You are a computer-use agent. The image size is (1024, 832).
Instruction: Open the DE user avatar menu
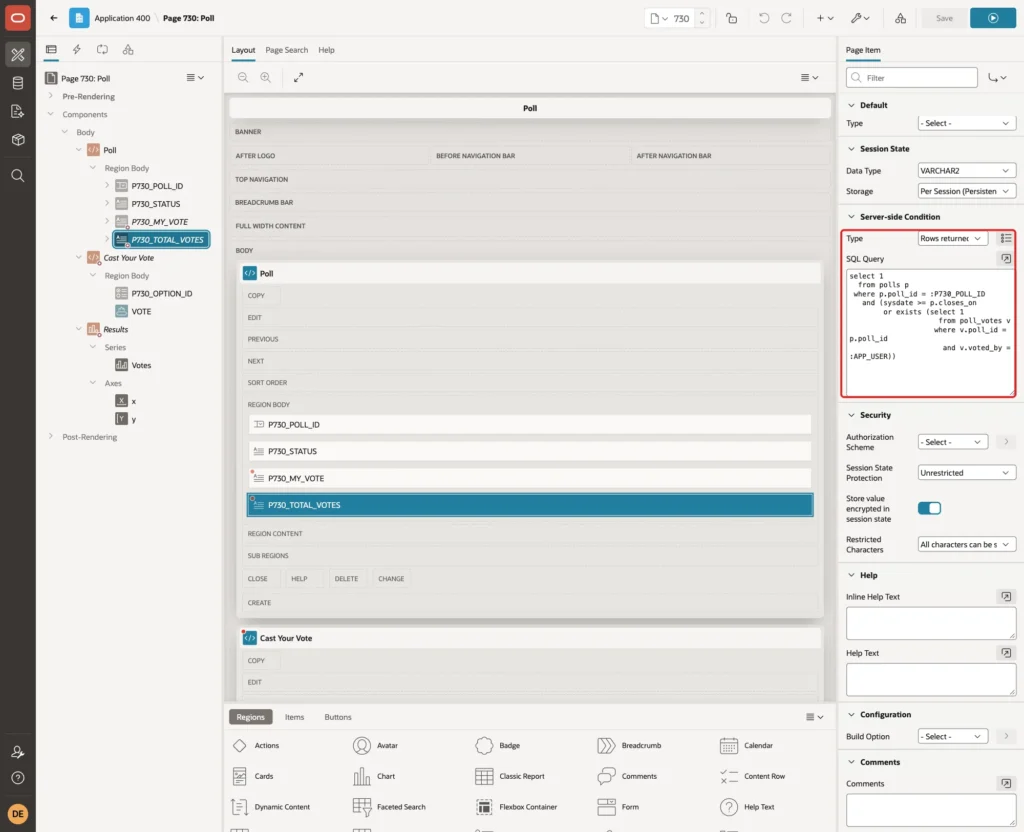[x=18, y=814]
